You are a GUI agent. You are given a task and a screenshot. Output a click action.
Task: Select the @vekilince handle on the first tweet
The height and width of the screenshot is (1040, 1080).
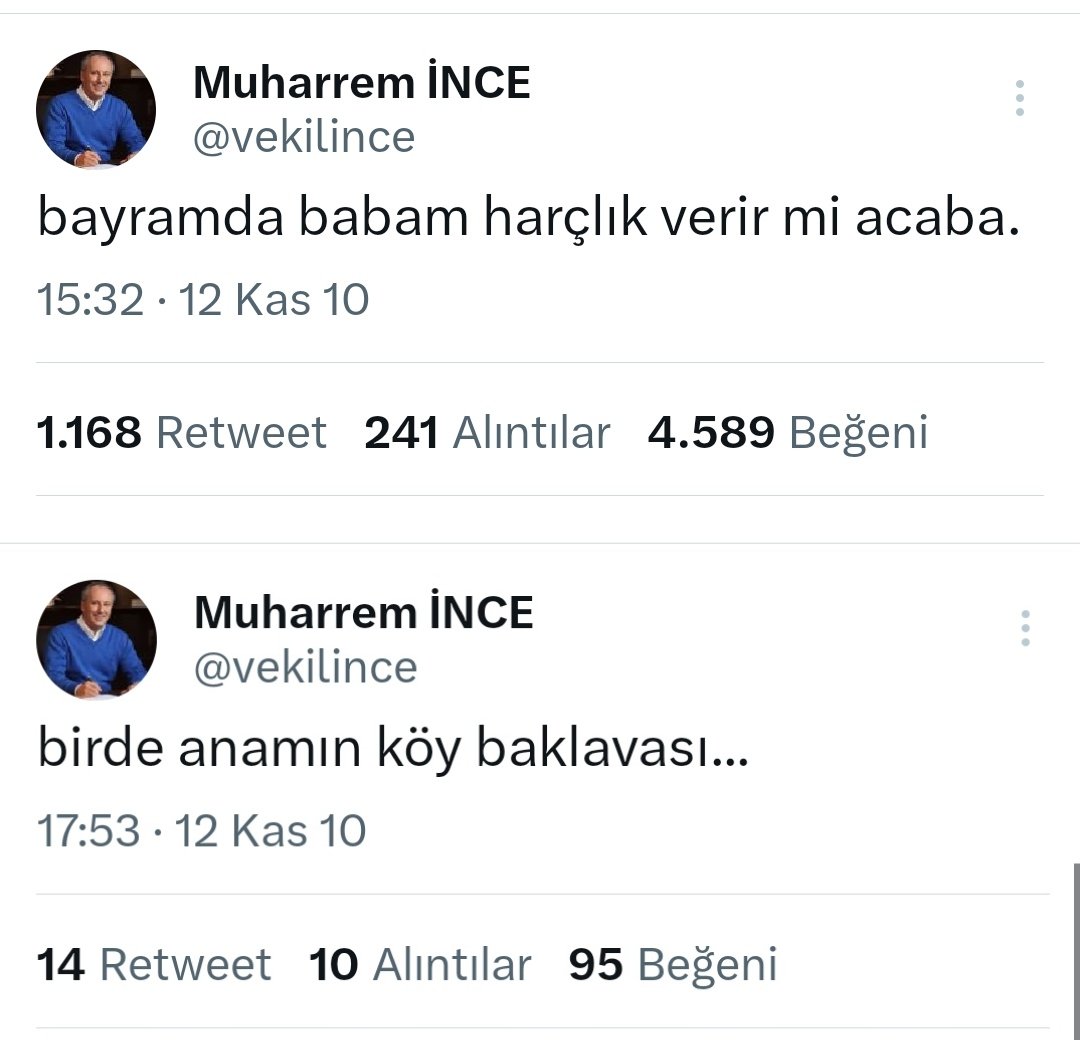point(305,138)
